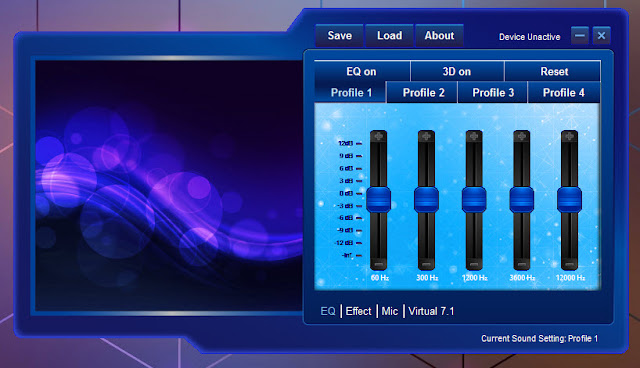Click Current Sound Setting: Profile 1 text

539,338
